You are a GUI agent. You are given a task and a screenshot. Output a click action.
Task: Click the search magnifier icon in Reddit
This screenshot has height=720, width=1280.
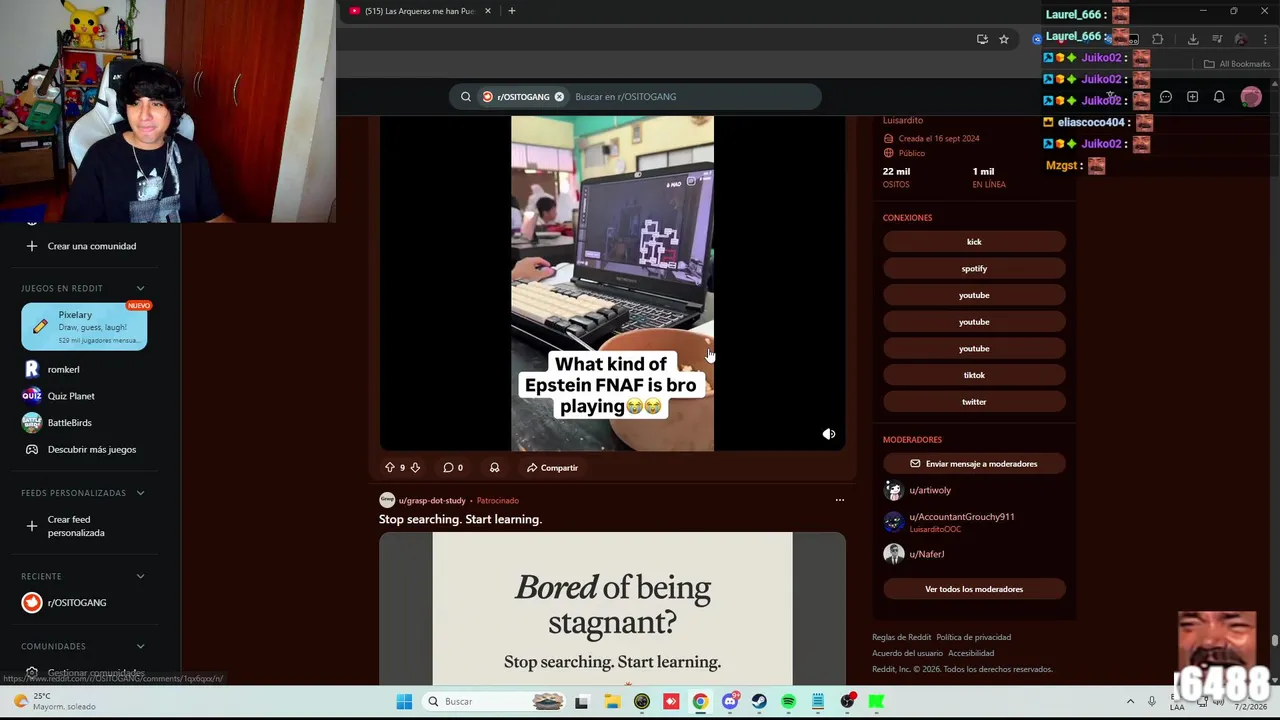(x=465, y=97)
